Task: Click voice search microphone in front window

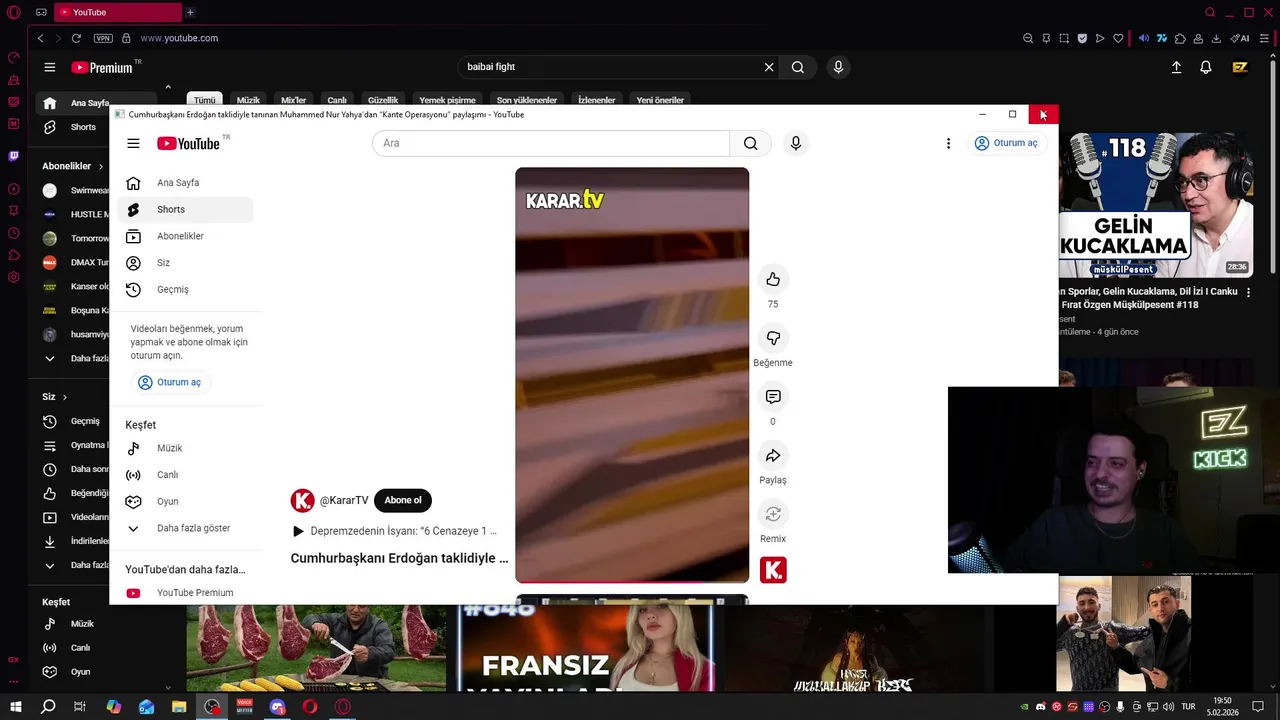Action: (796, 143)
